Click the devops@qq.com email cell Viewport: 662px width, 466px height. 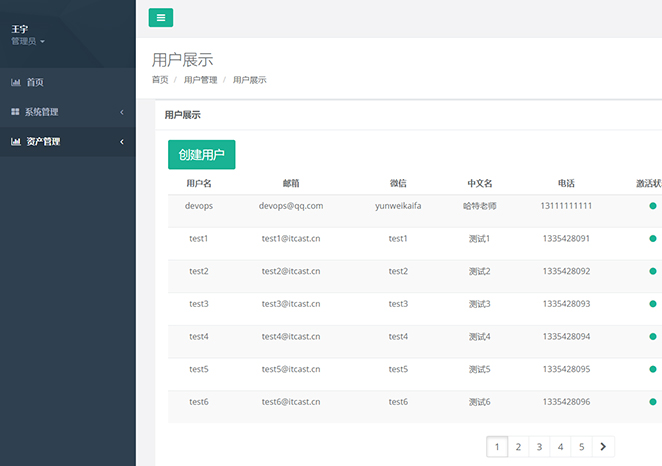[291, 206]
